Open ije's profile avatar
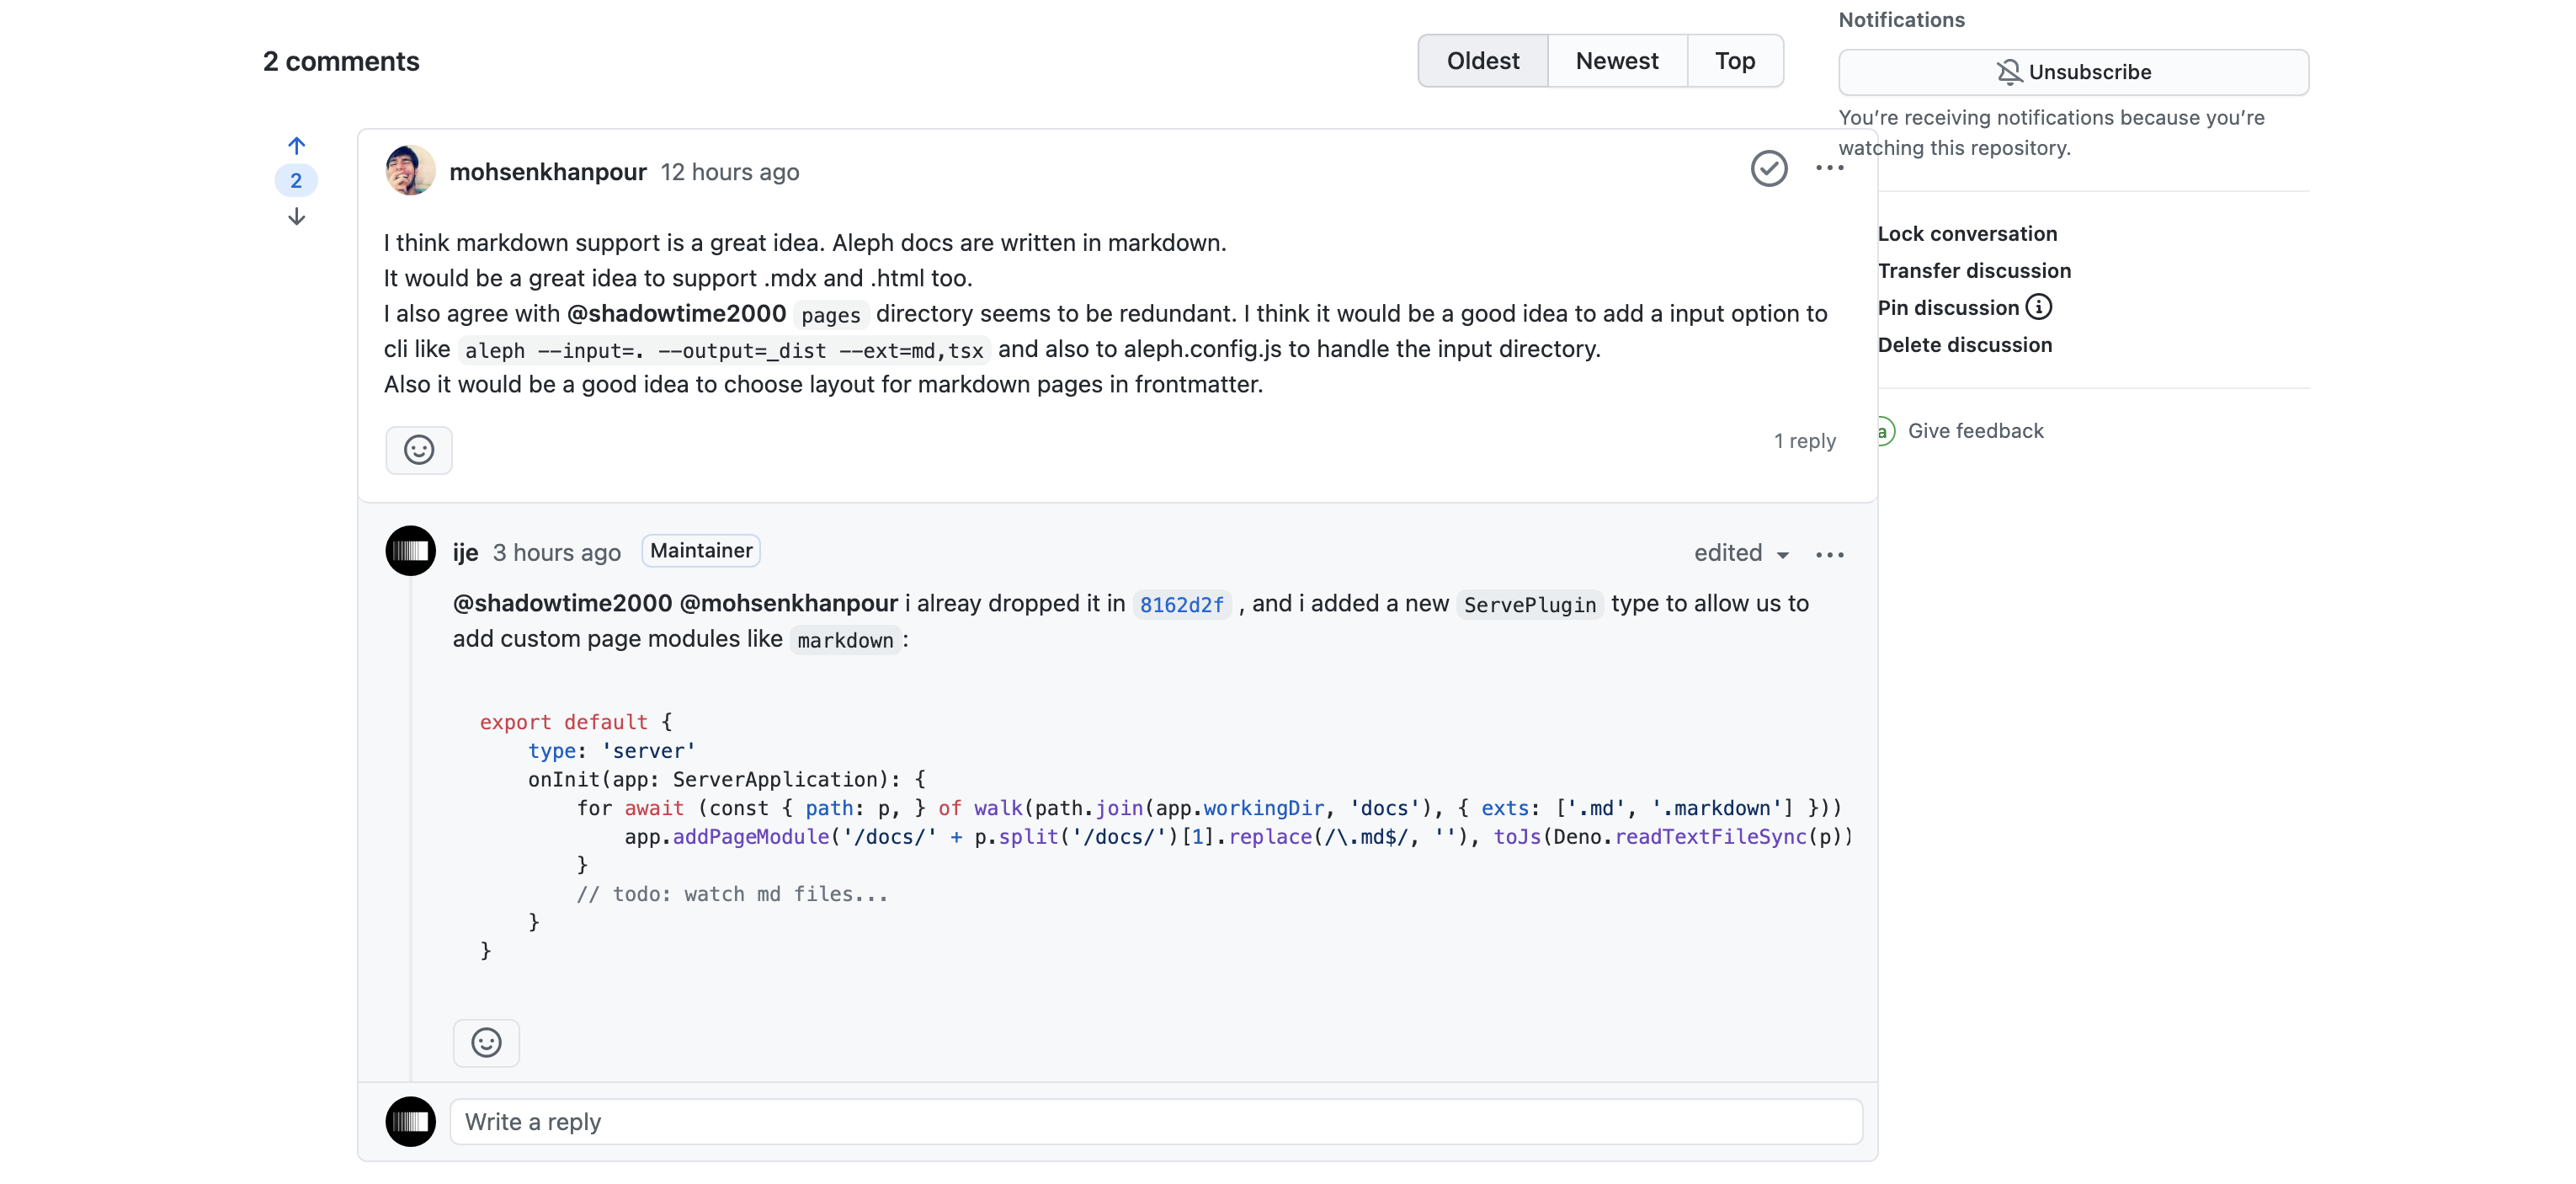The height and width of the screenshot is (1184, 2576). (x=410, y=550)
